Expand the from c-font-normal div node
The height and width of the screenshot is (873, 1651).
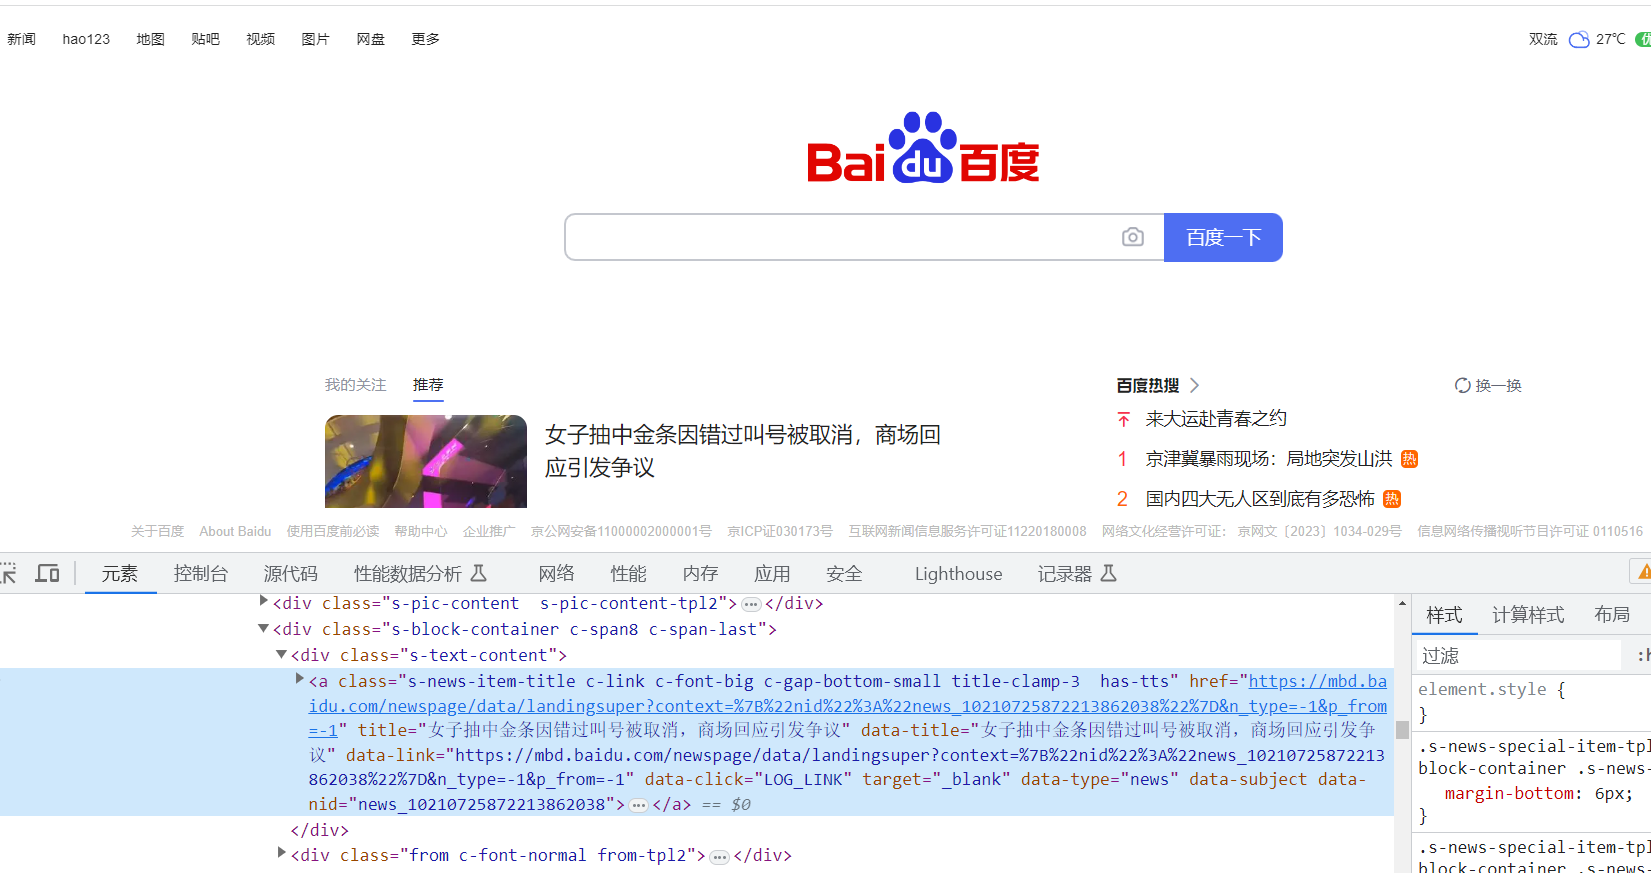281,853
